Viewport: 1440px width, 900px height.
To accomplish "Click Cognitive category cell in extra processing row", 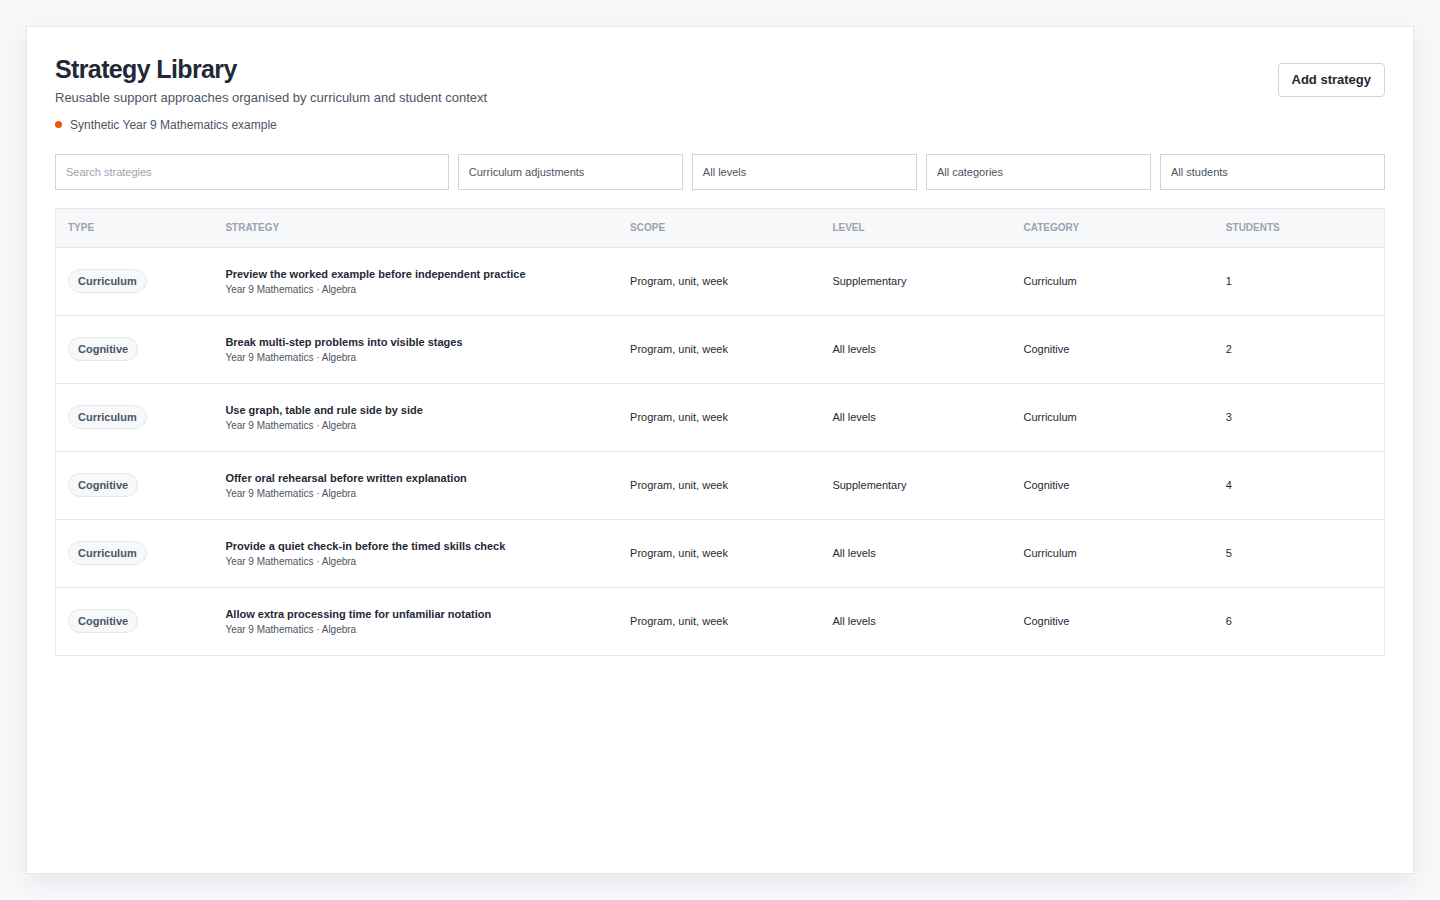I will (1046, 622).
